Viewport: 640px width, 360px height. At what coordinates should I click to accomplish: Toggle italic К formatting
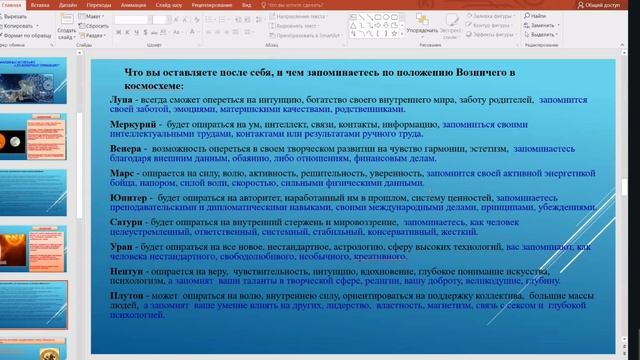127,32
